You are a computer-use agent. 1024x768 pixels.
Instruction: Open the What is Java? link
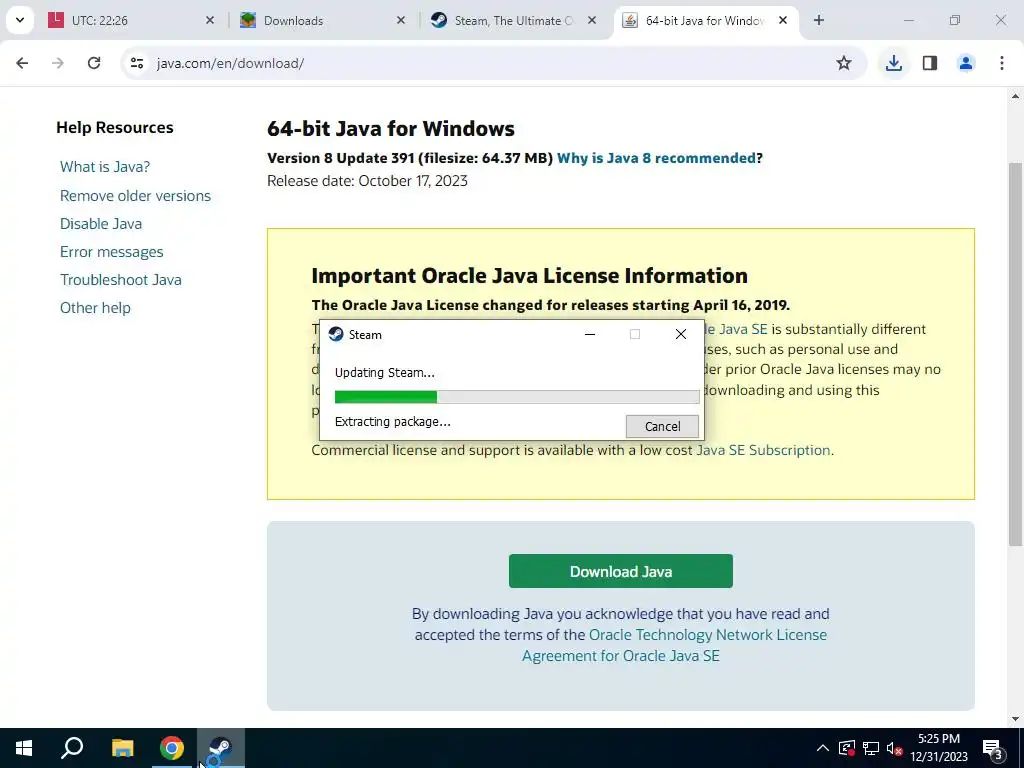(x=105, y=167)
